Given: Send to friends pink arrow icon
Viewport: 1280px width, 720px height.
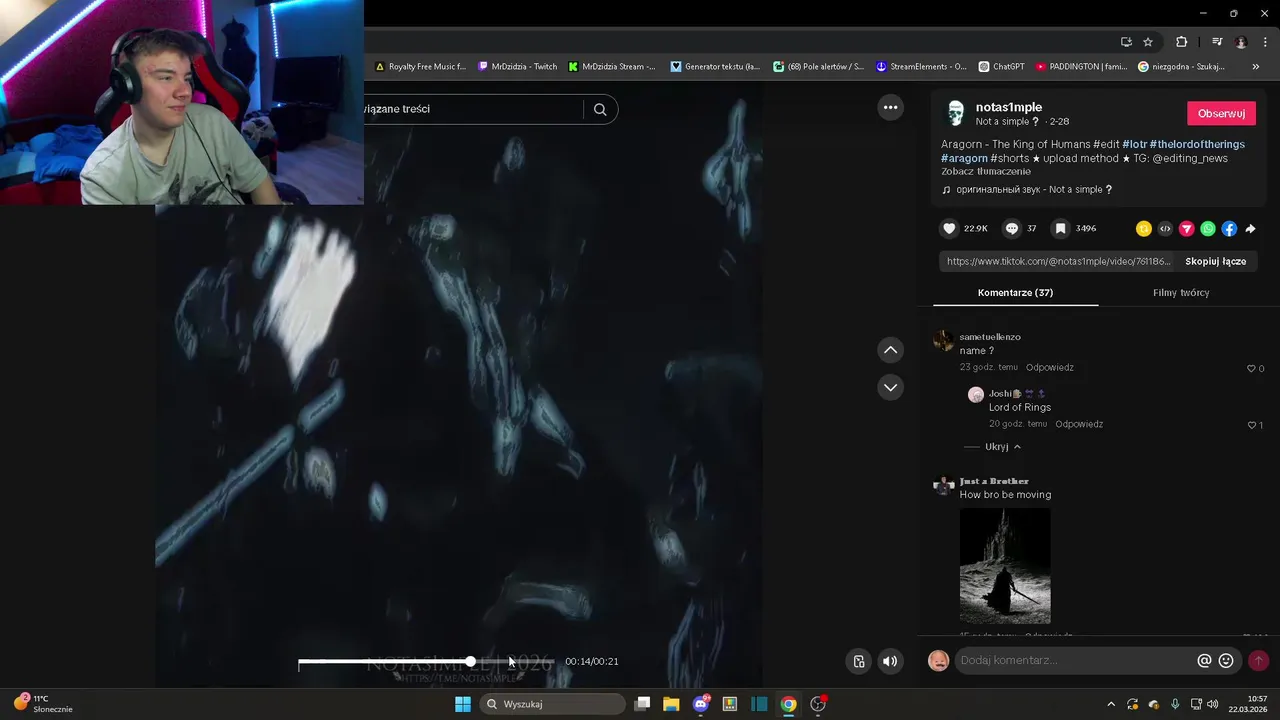Looking at the screenshot, I should [1187, 229].
